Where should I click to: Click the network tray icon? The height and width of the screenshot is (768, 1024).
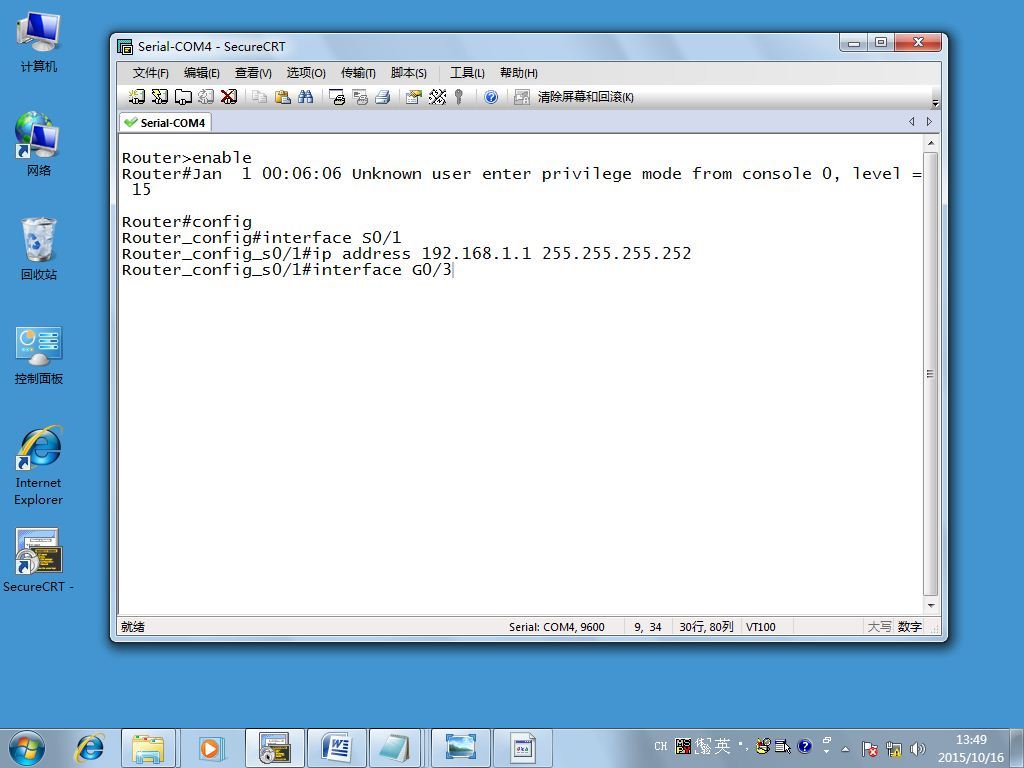893,748
